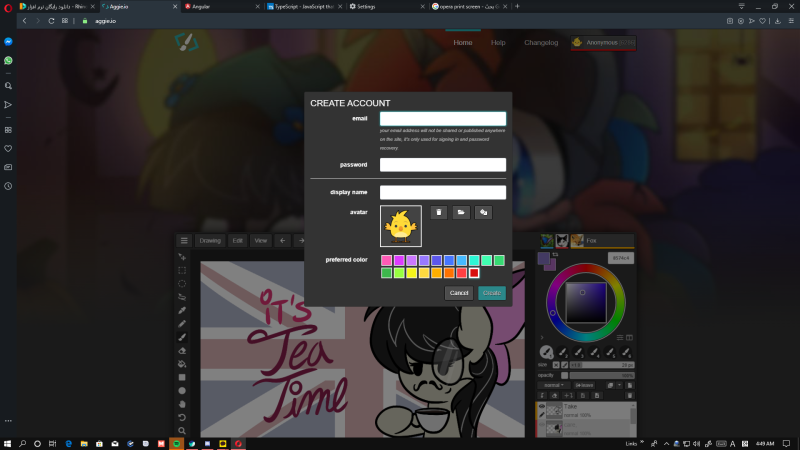Click the Take layer thumbnail

tap(554, 410)
